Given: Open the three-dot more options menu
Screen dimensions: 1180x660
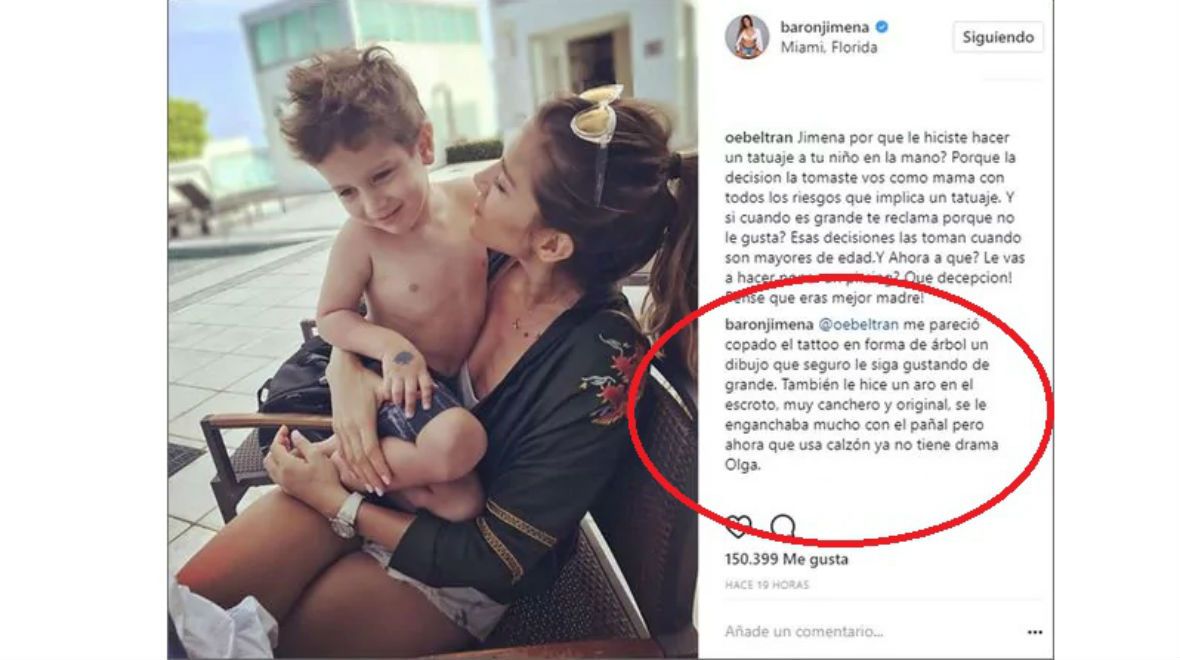Looking at the screenshot, I should pyautogui.click(x=1035, y=632).
